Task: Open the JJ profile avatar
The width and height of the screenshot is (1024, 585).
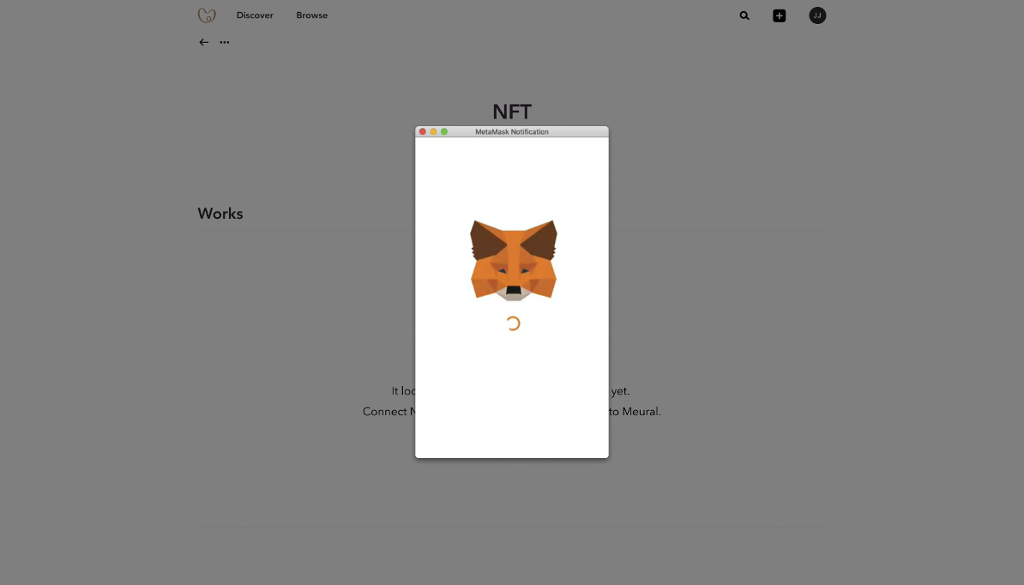Action: (x=817, y=16)
